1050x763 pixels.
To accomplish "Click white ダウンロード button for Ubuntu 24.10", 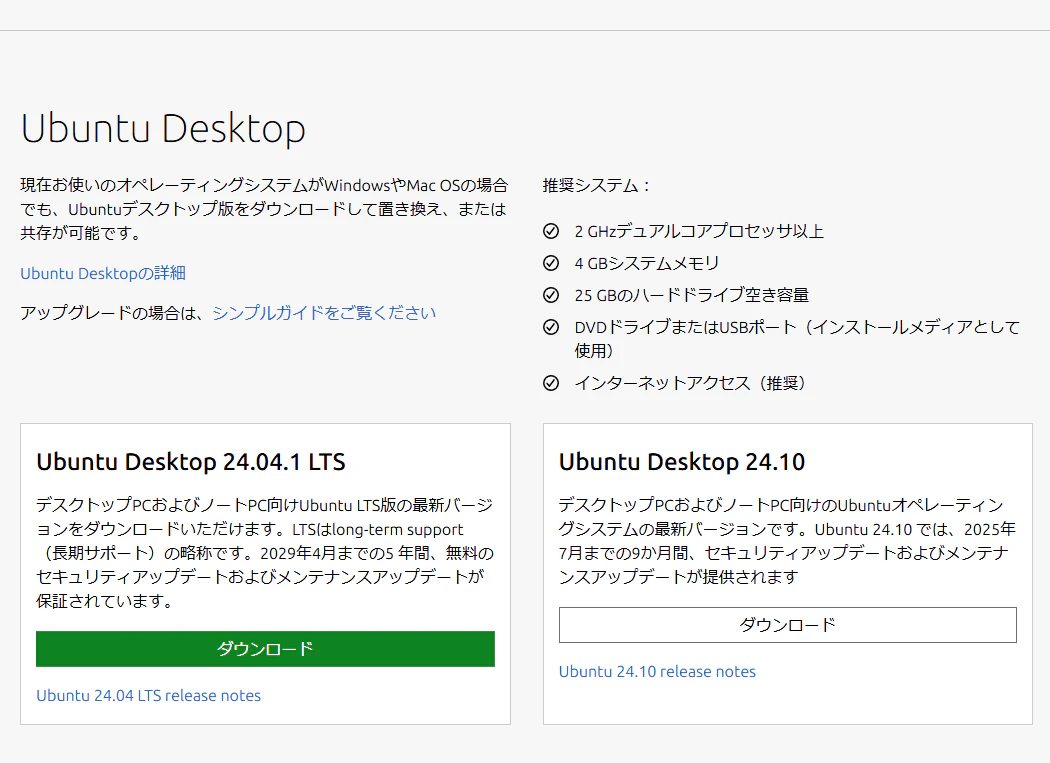I will click(x=788, y=625).
